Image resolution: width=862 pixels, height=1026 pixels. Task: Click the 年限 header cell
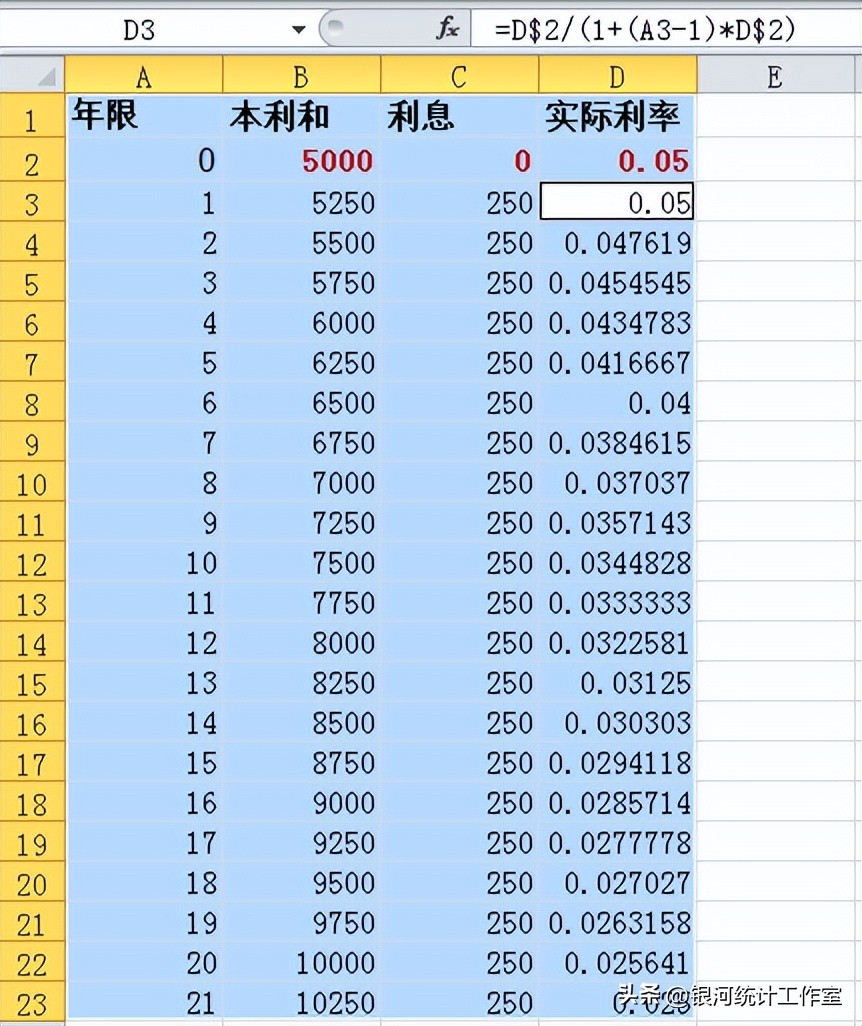click(143, 117)
